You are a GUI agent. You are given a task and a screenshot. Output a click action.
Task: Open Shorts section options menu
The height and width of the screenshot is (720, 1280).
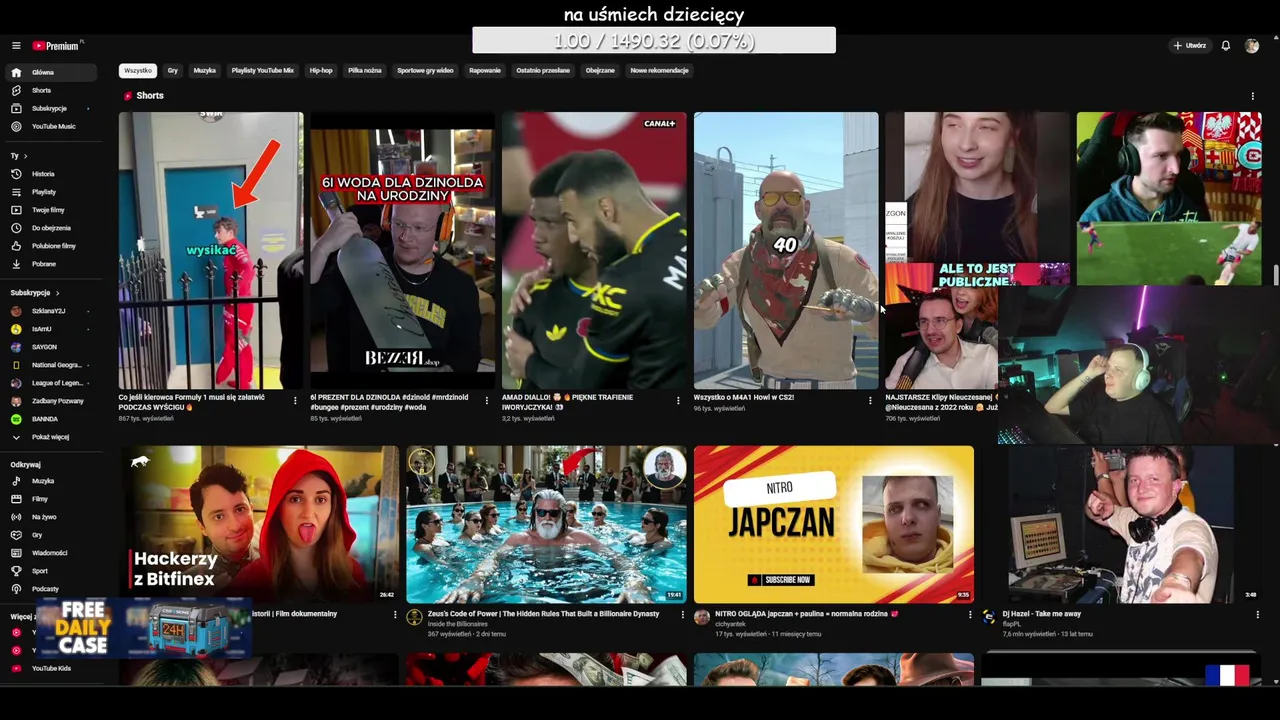[1252, 96]
